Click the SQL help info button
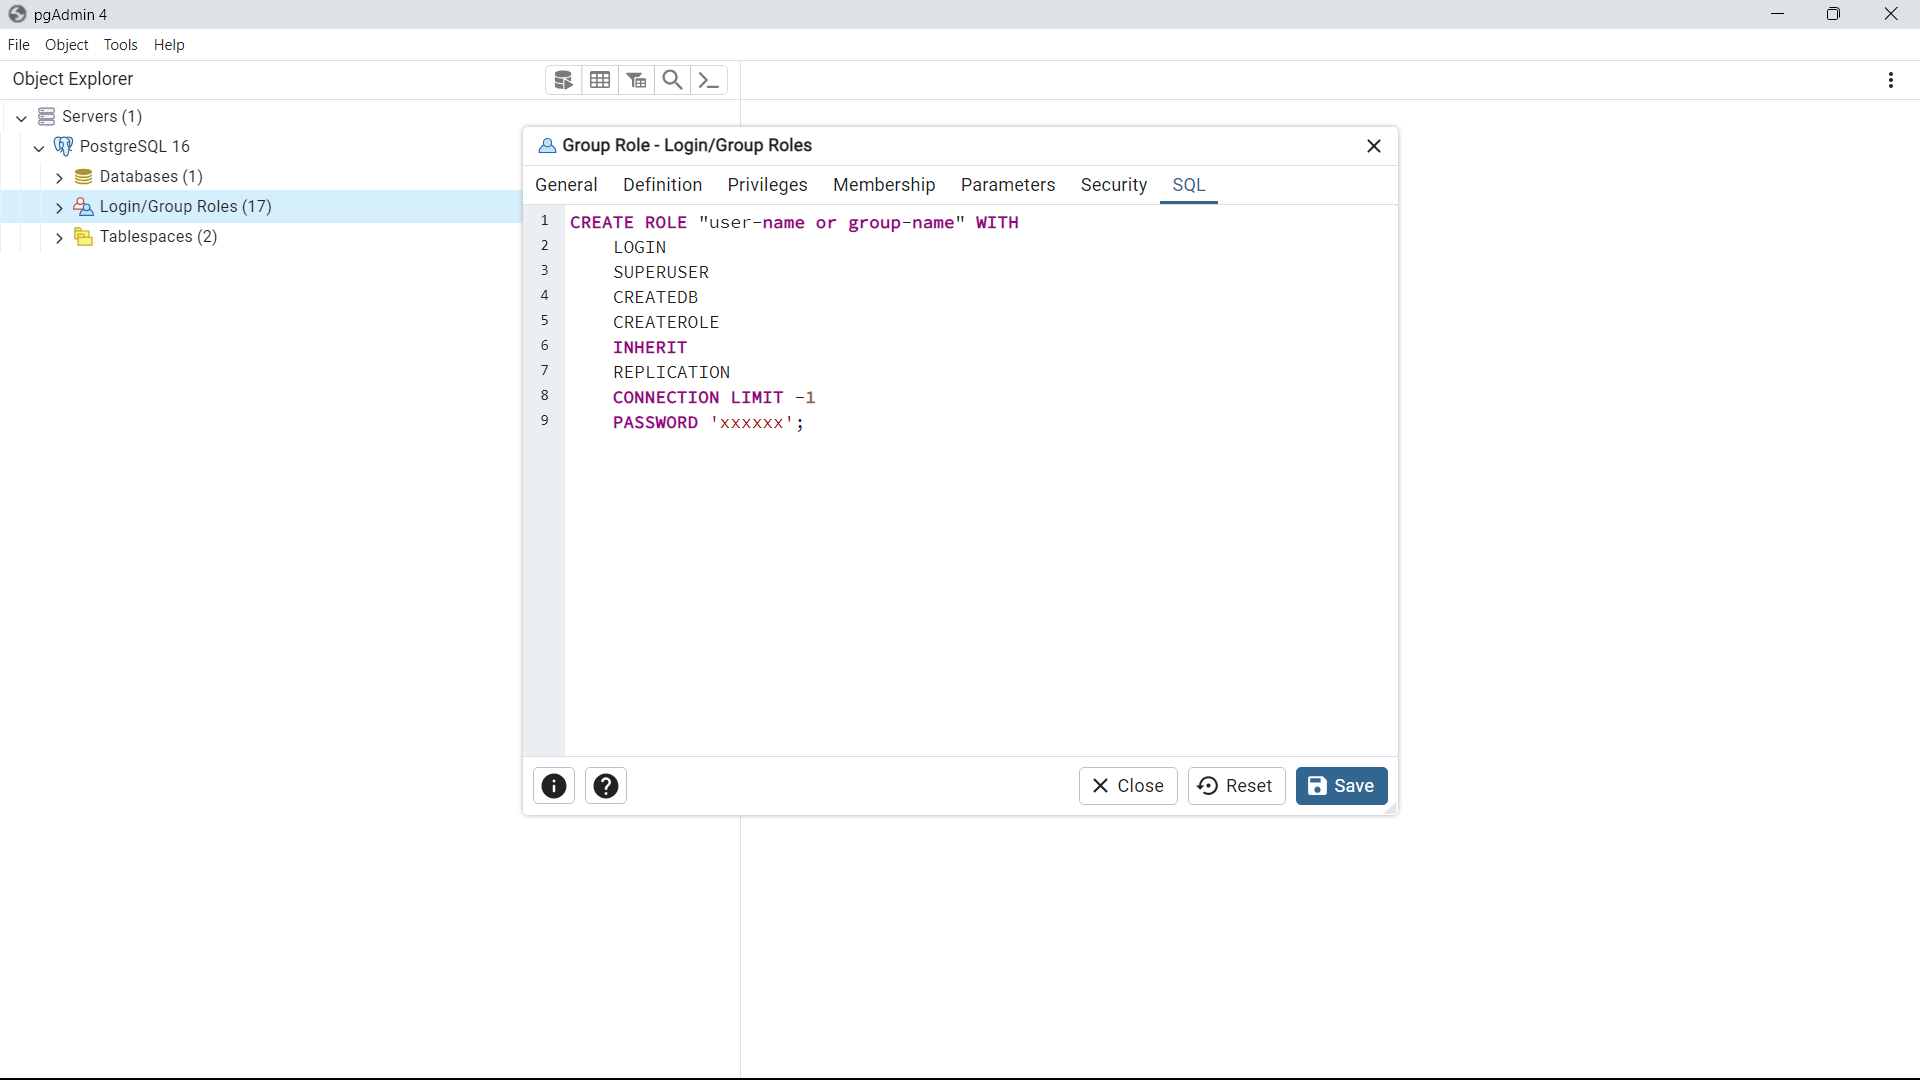 tap(554, 786)
